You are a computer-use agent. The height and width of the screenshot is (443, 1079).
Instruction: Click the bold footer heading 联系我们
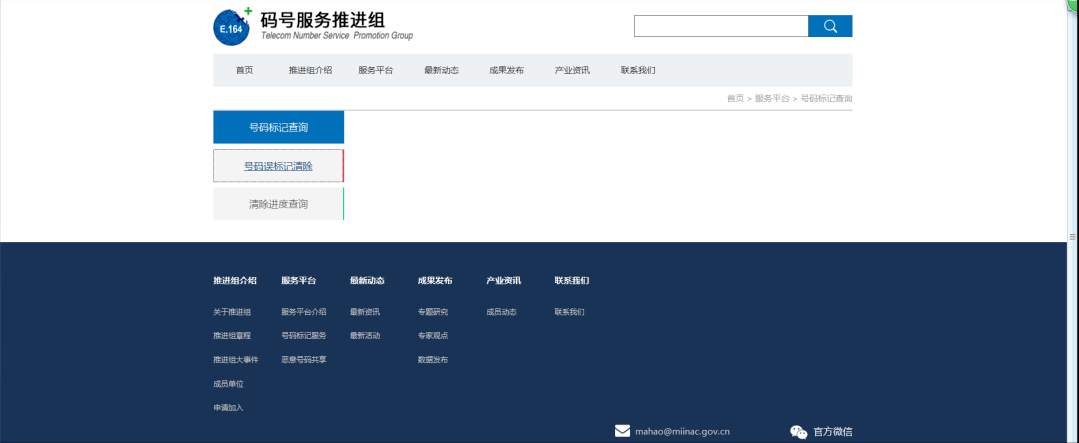[572, 281]
